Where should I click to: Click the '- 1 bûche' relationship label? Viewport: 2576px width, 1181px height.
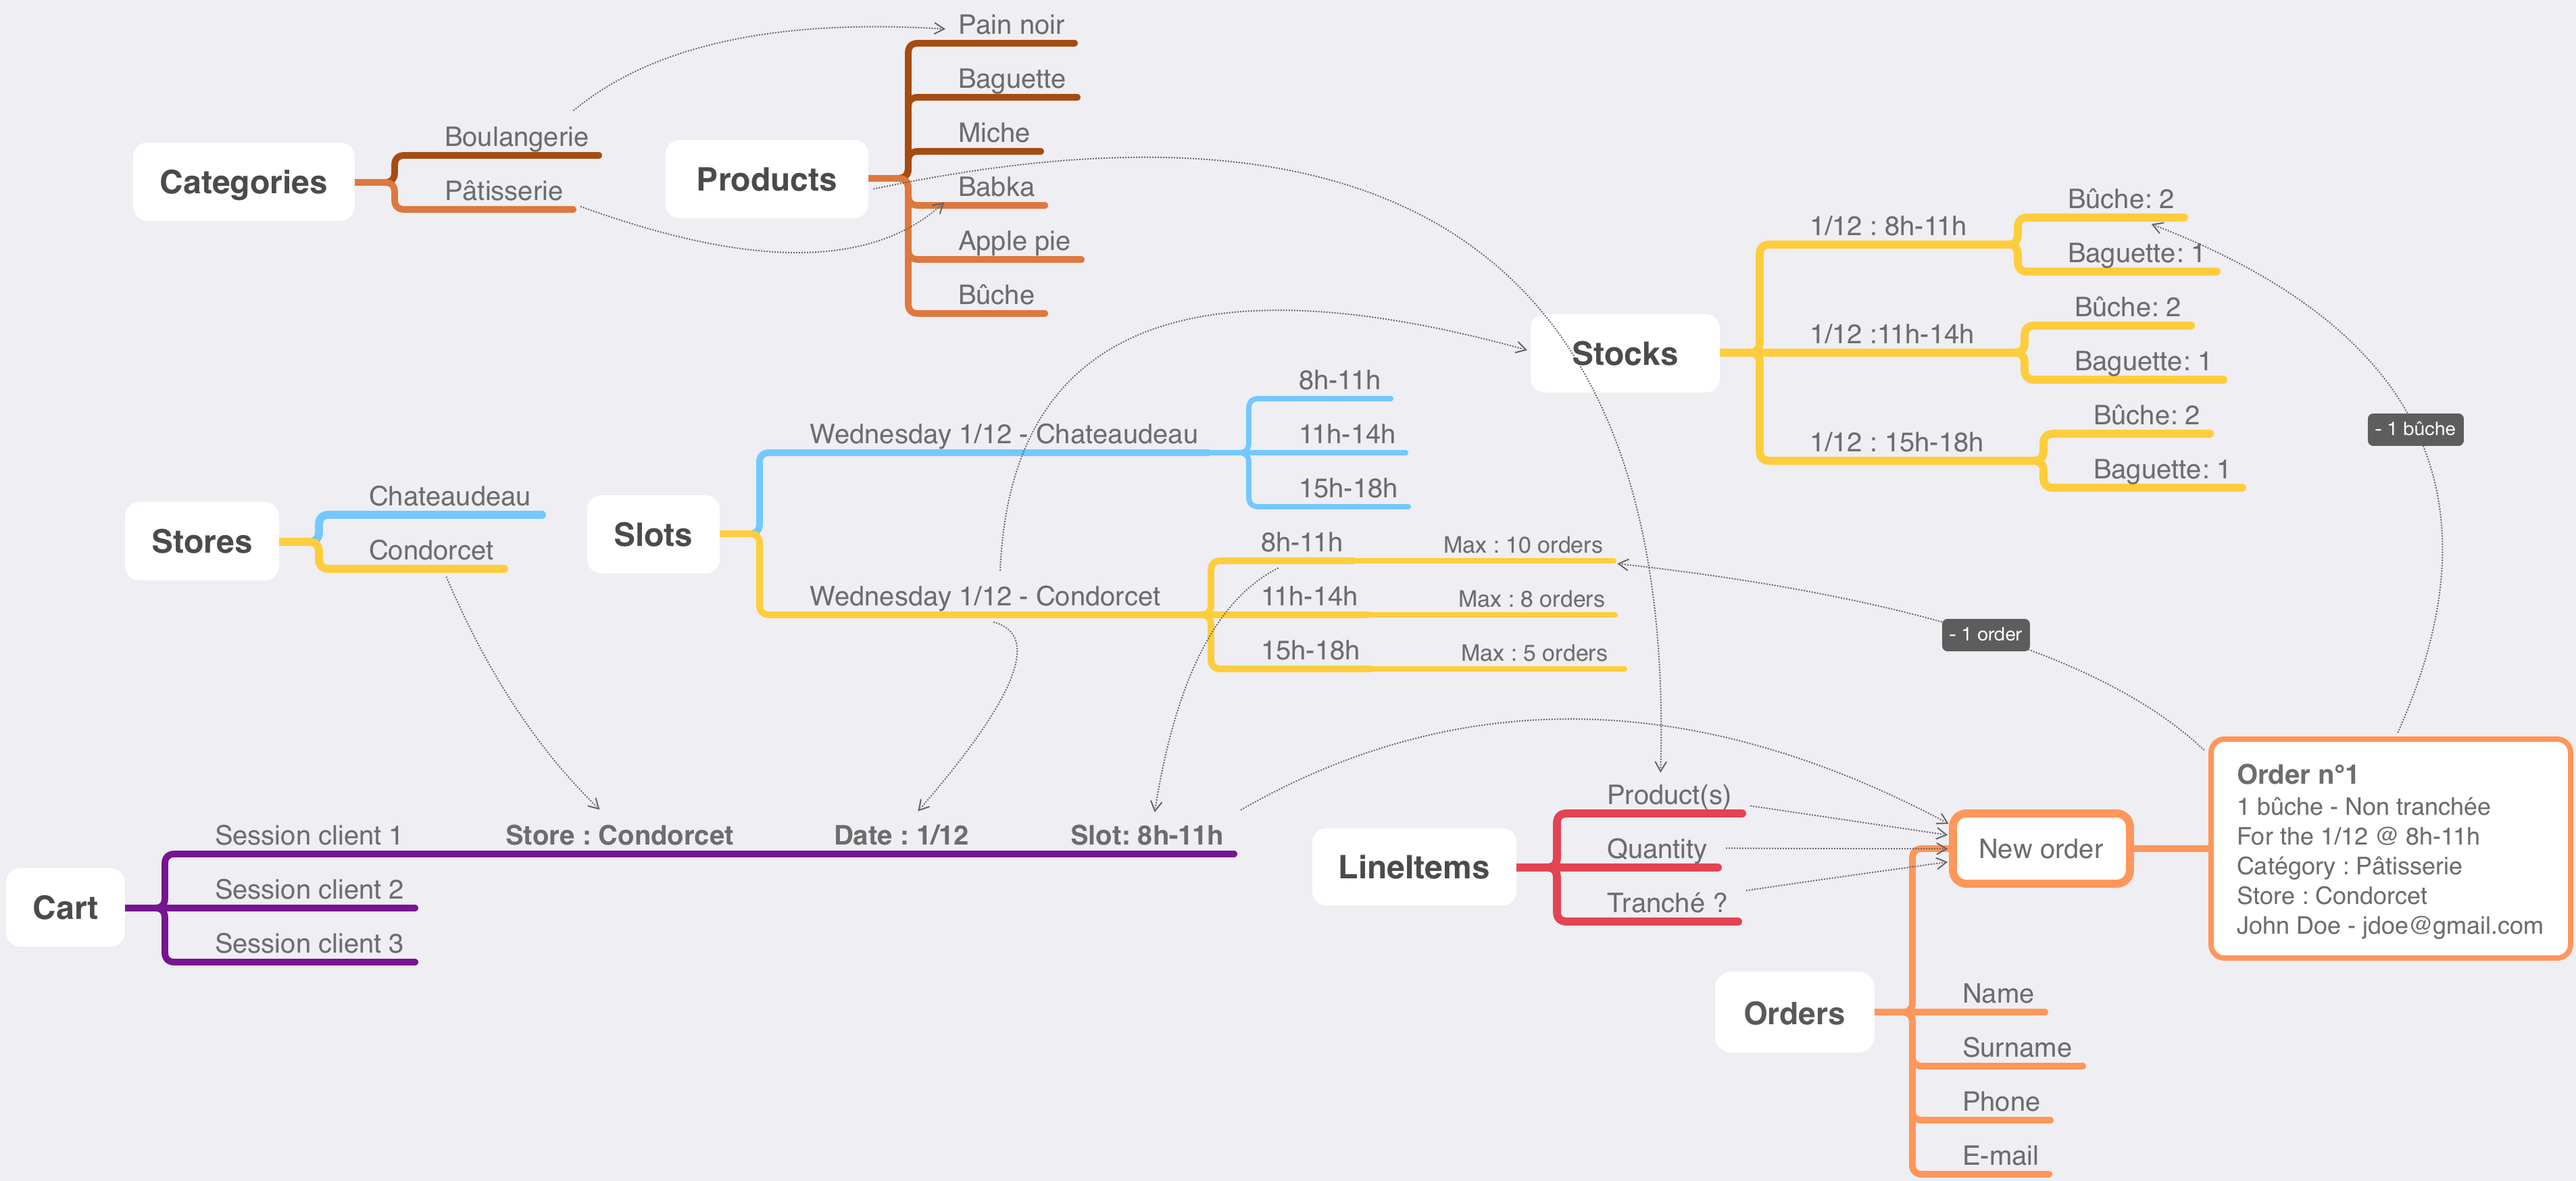(x=2414, y=429)
